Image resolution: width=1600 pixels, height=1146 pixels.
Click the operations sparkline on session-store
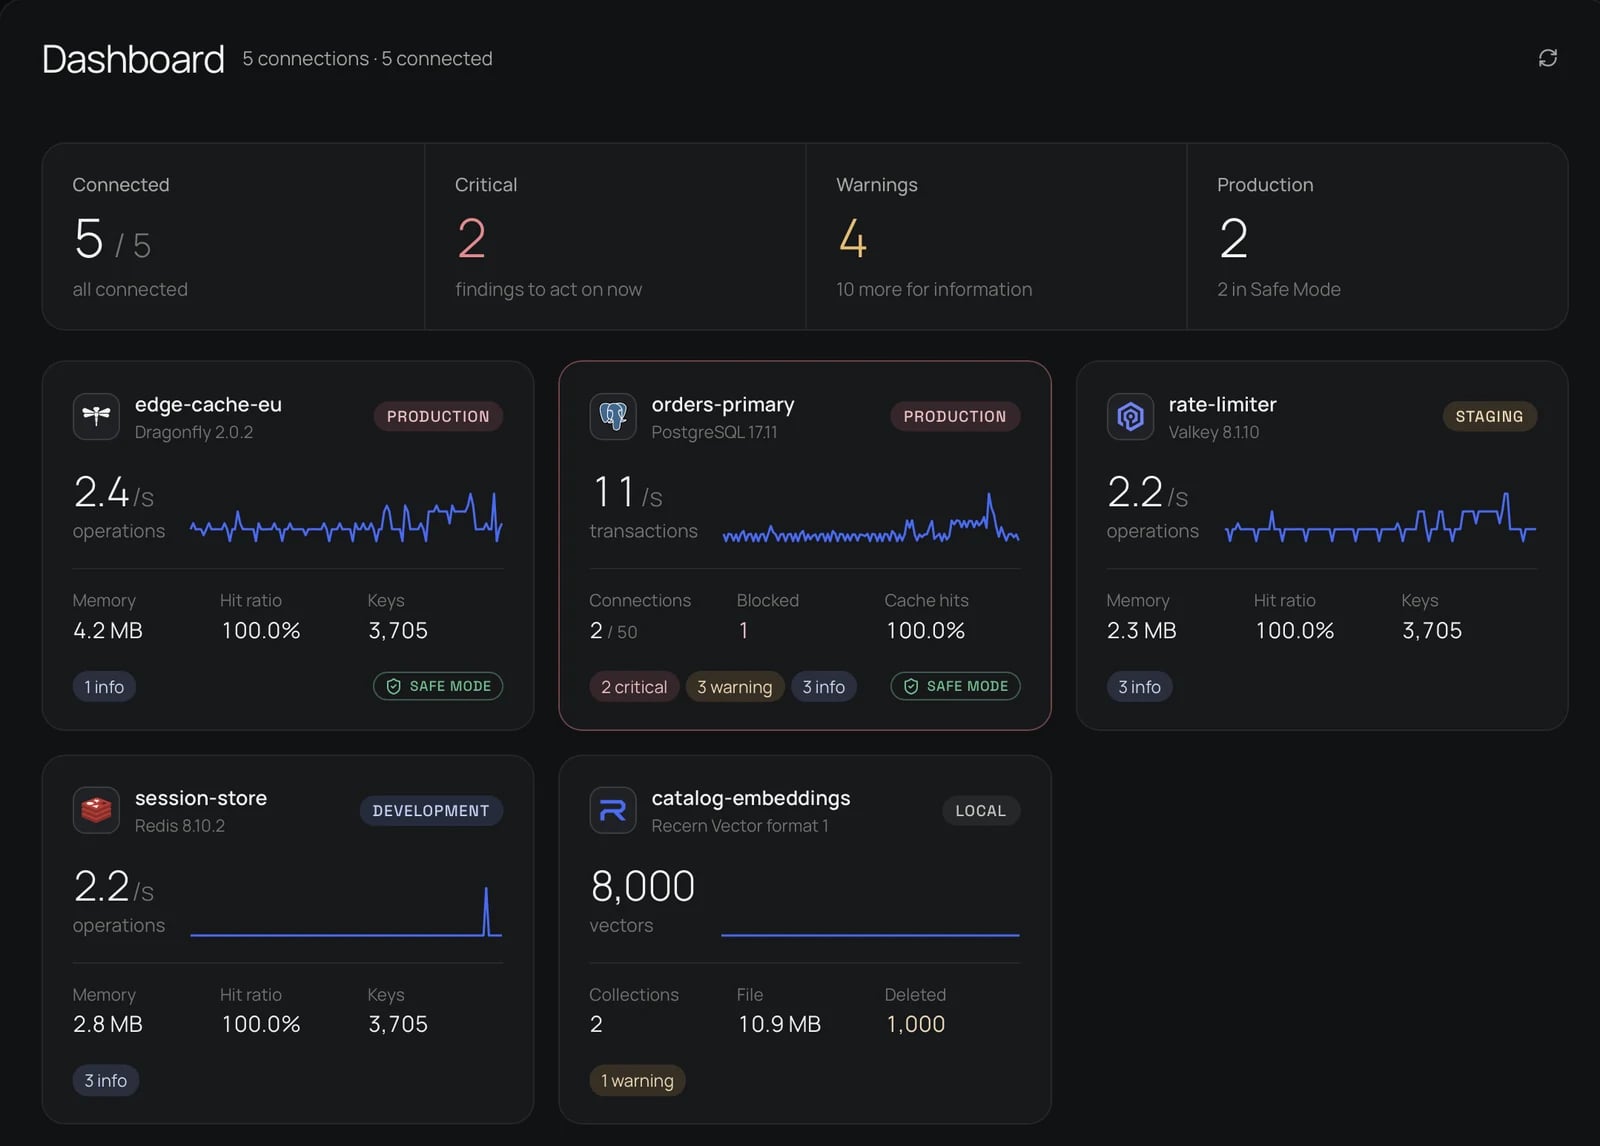click(346, 911)
